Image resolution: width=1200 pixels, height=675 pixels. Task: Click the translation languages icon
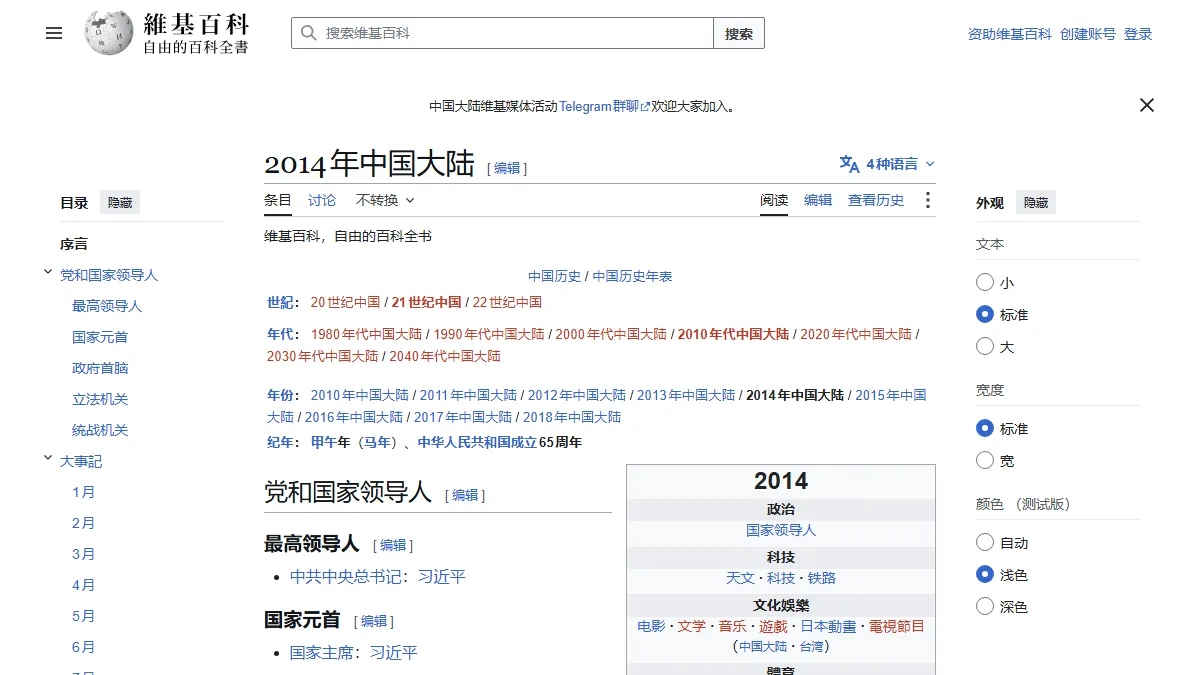(x=849, y=164)
